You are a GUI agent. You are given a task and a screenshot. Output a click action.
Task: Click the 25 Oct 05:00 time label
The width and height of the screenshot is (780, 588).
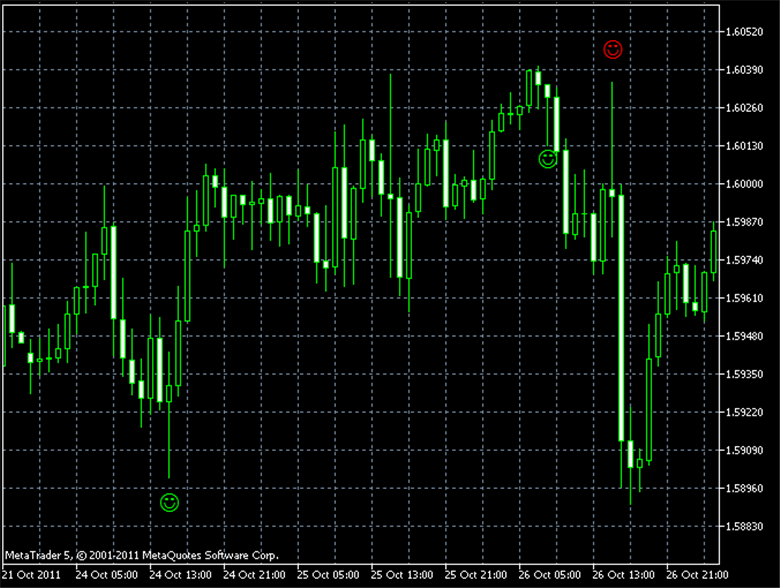click(328, 575)
